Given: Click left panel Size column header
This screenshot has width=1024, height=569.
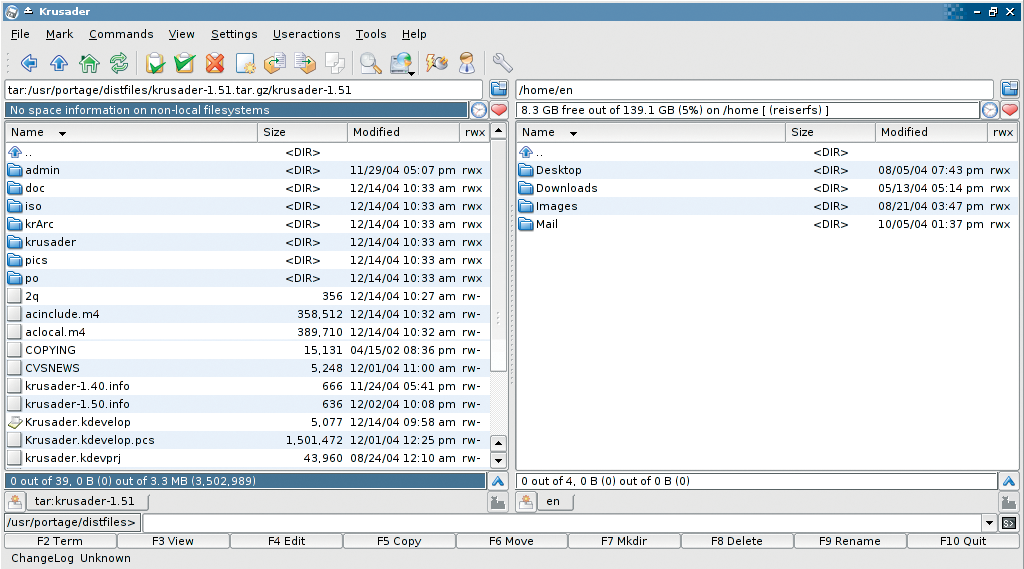Looking at the screenshot, I should pos(302,133).
